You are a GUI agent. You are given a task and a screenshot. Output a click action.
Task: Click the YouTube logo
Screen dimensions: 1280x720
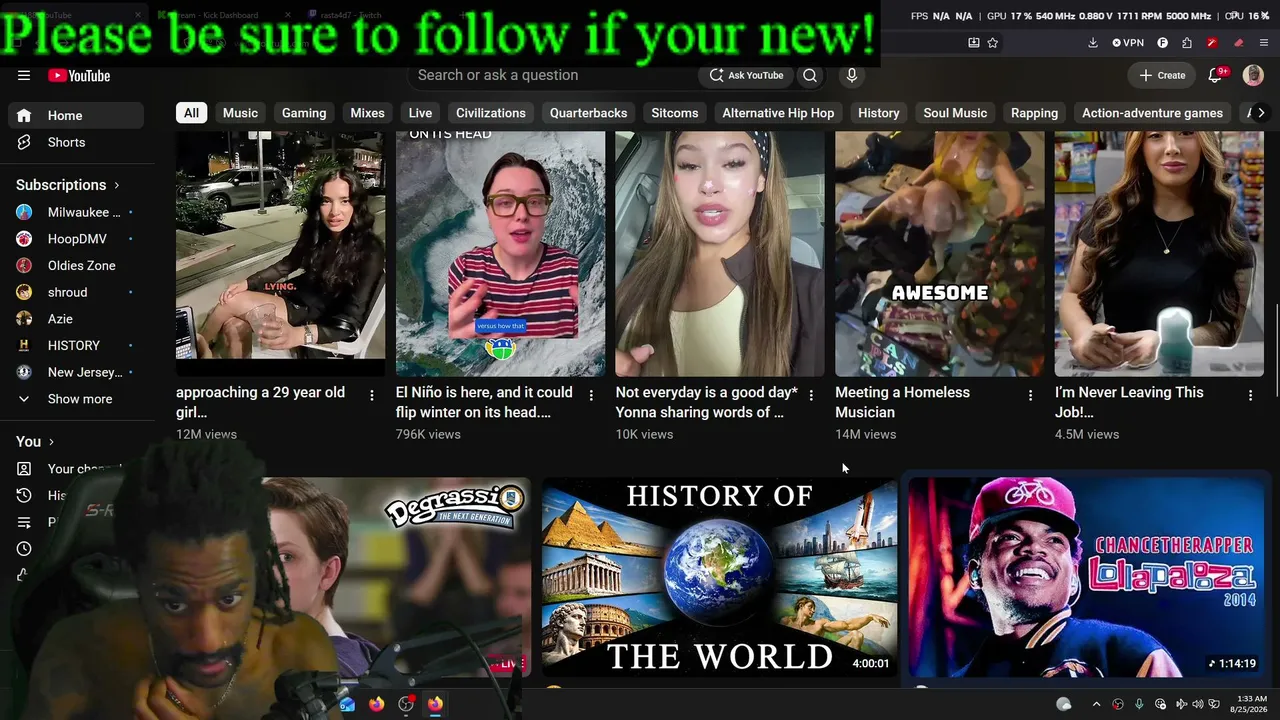79,76
